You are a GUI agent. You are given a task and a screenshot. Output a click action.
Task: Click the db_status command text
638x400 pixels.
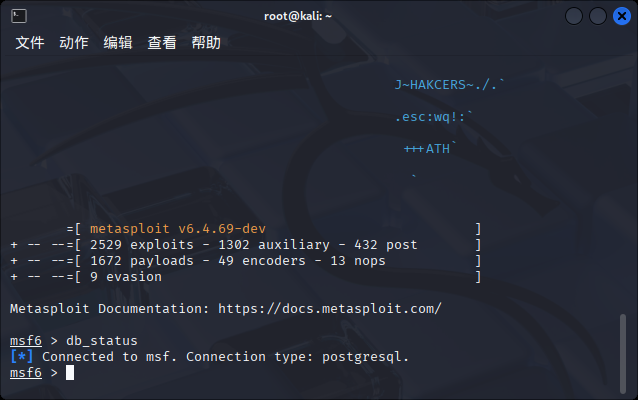pyautogui.click(x=102, y=341)
